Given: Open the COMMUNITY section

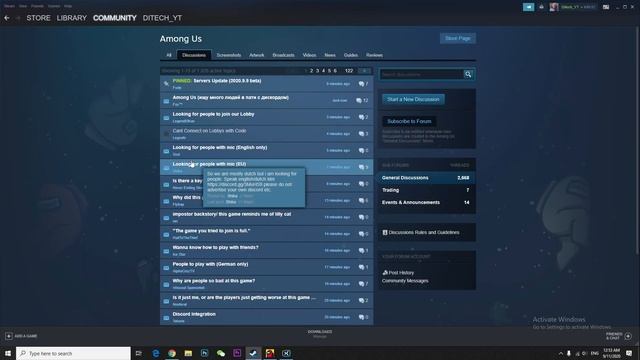Looking at the screenshot, I should pos(115,18).
